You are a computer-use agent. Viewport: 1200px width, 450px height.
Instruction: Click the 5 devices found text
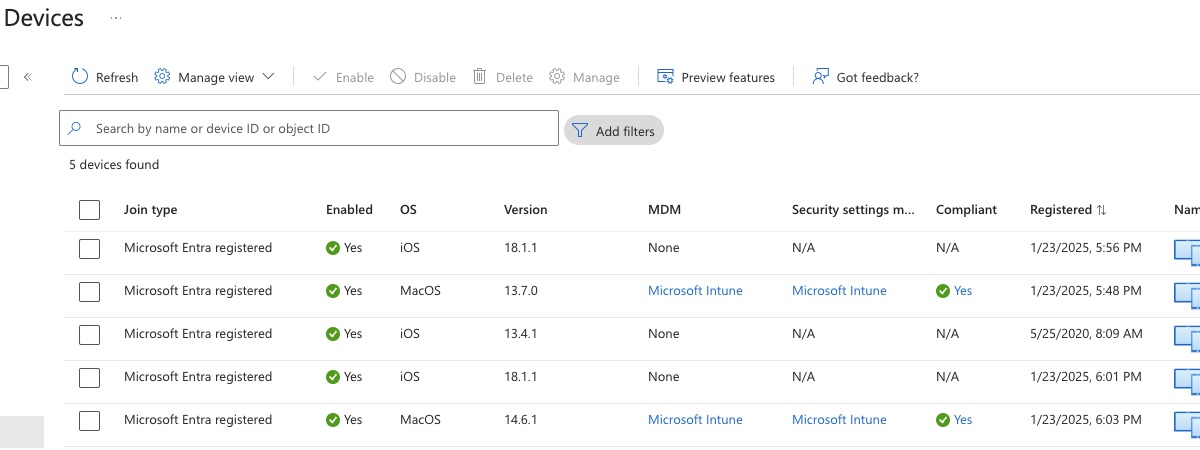114,165
